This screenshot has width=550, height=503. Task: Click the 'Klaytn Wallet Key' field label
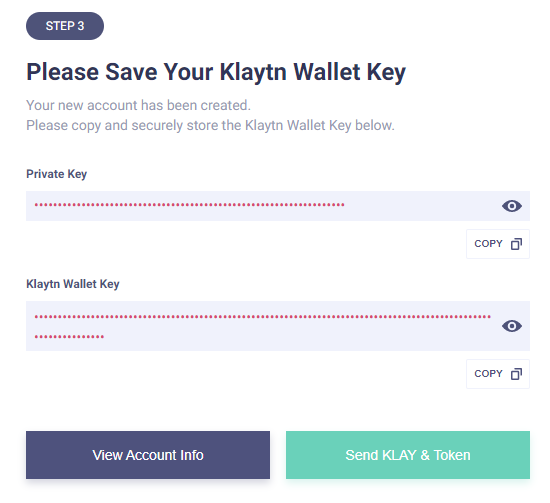pos(73,284)
